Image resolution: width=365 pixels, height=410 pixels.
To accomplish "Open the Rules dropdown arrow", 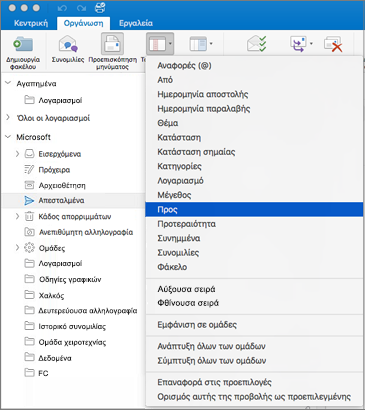I will (311, 44).
